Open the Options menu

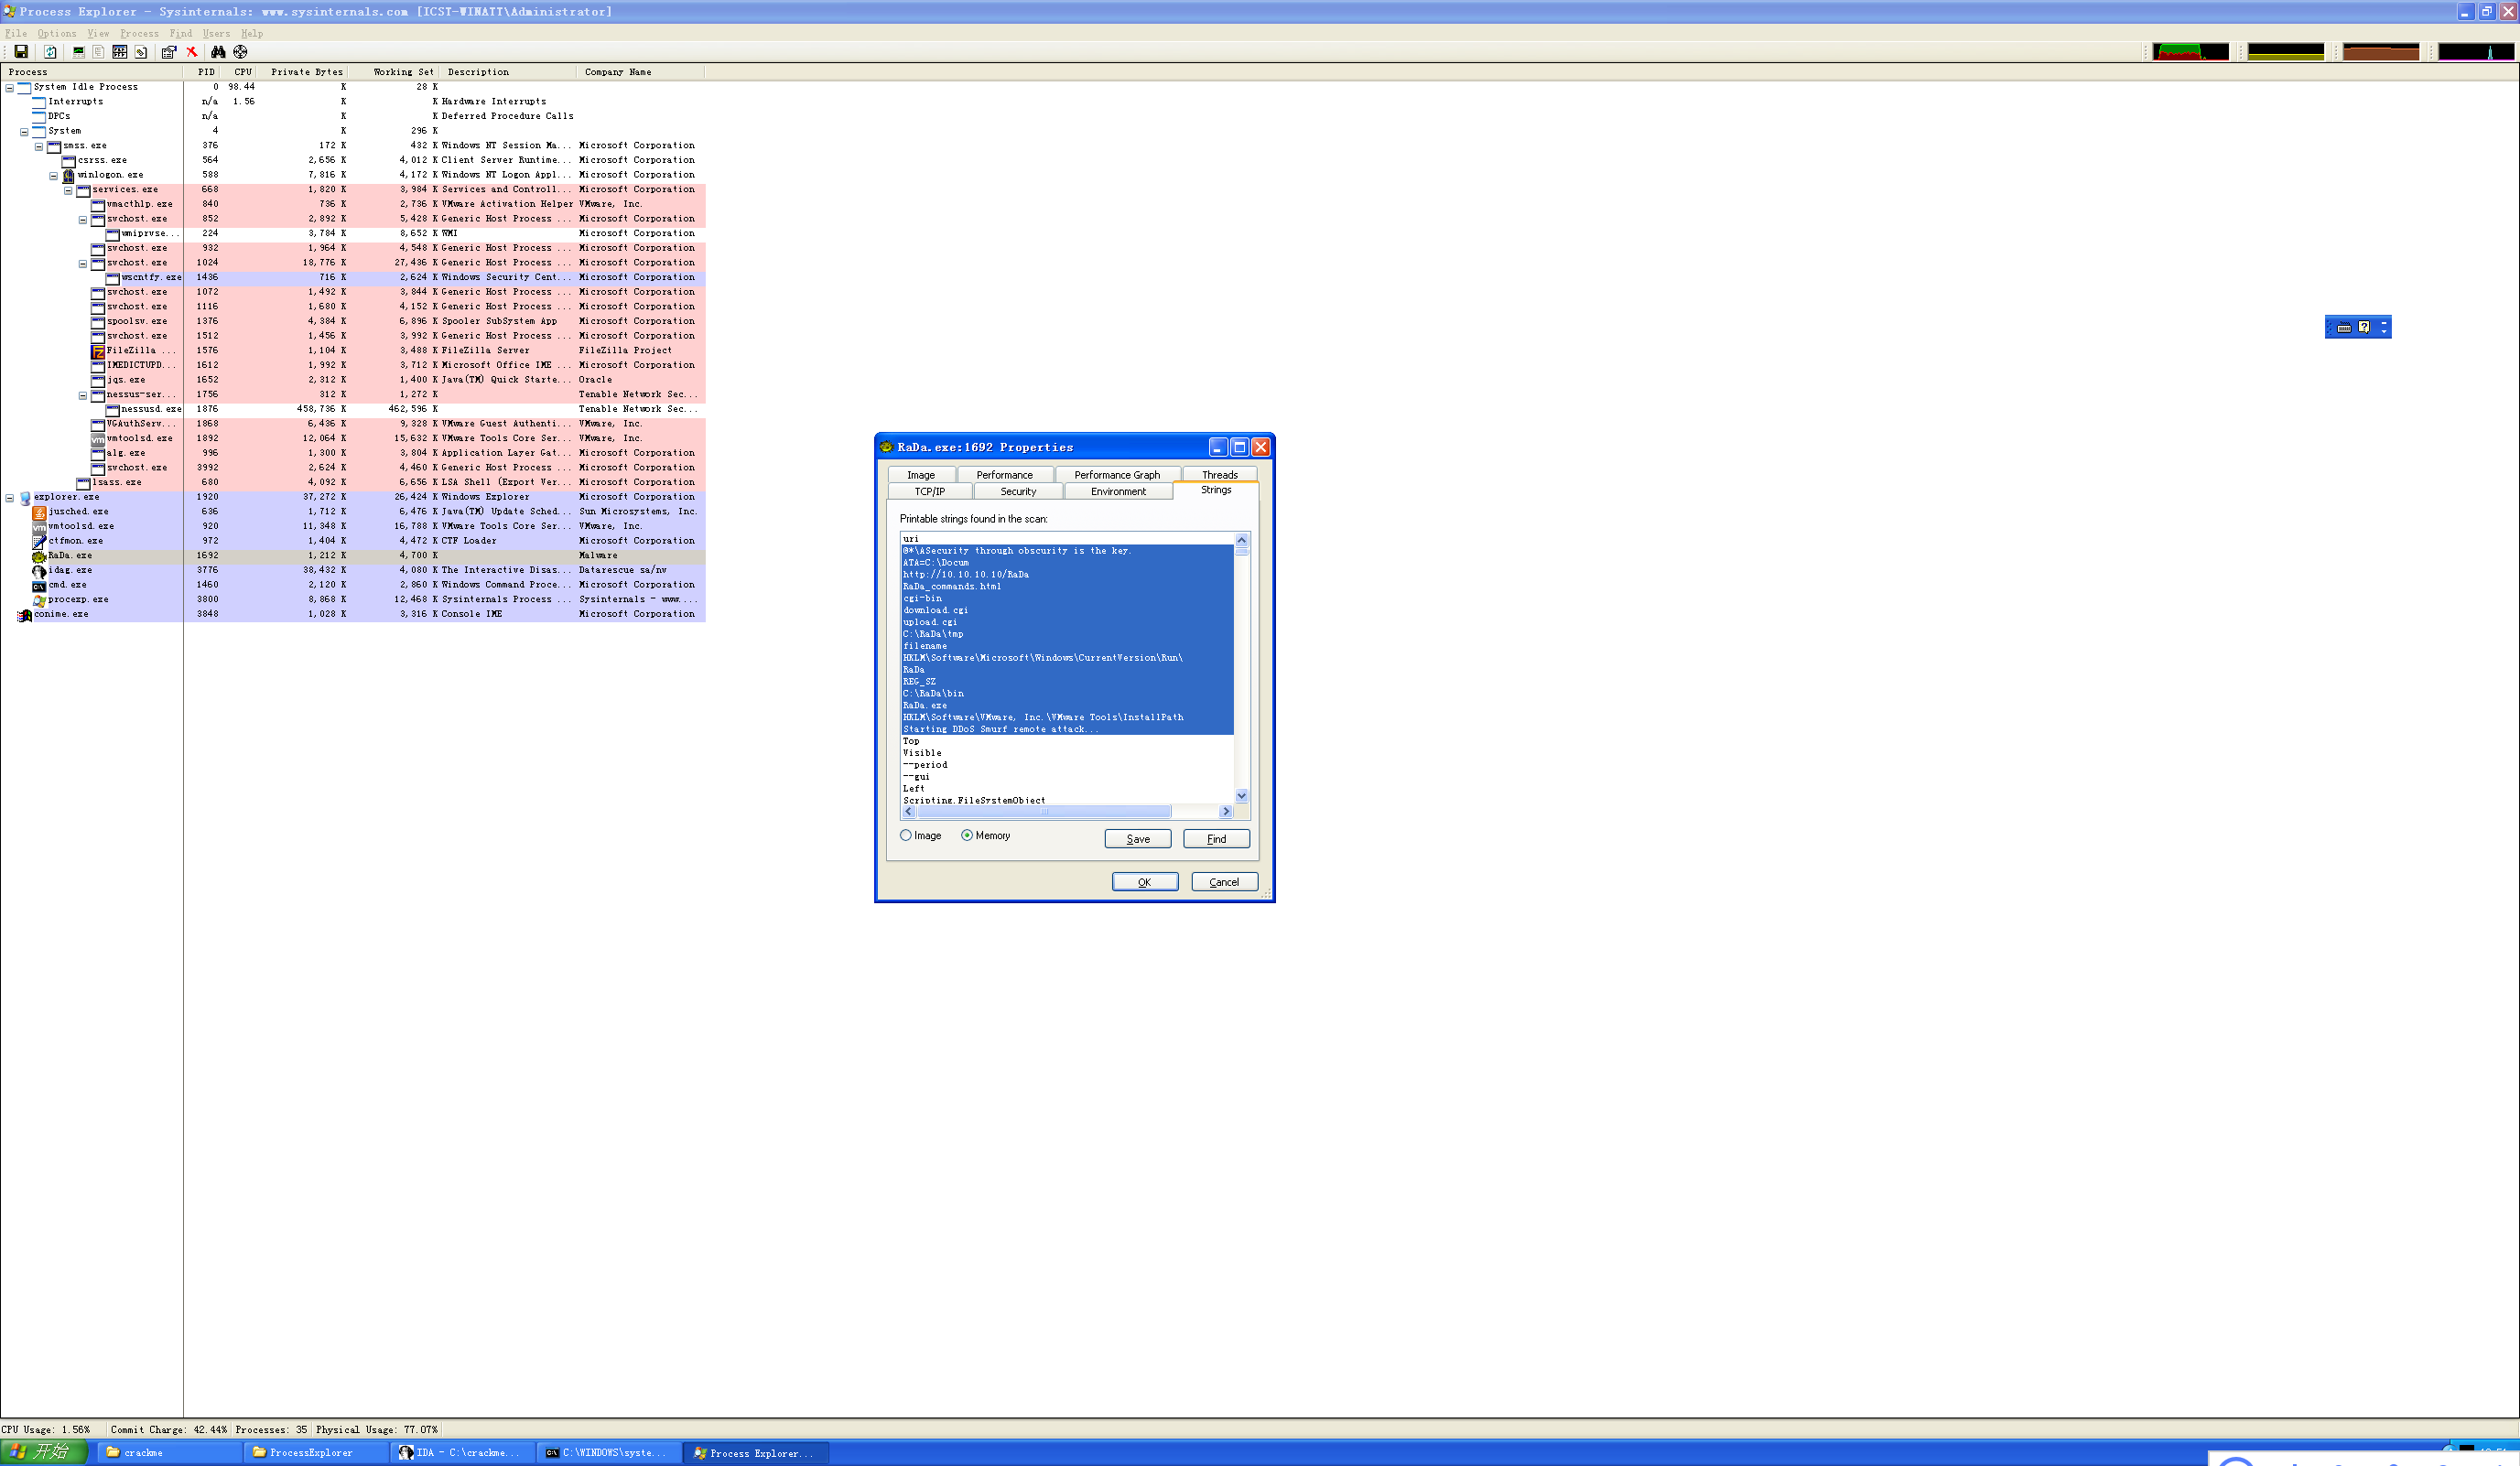(56, 33)
